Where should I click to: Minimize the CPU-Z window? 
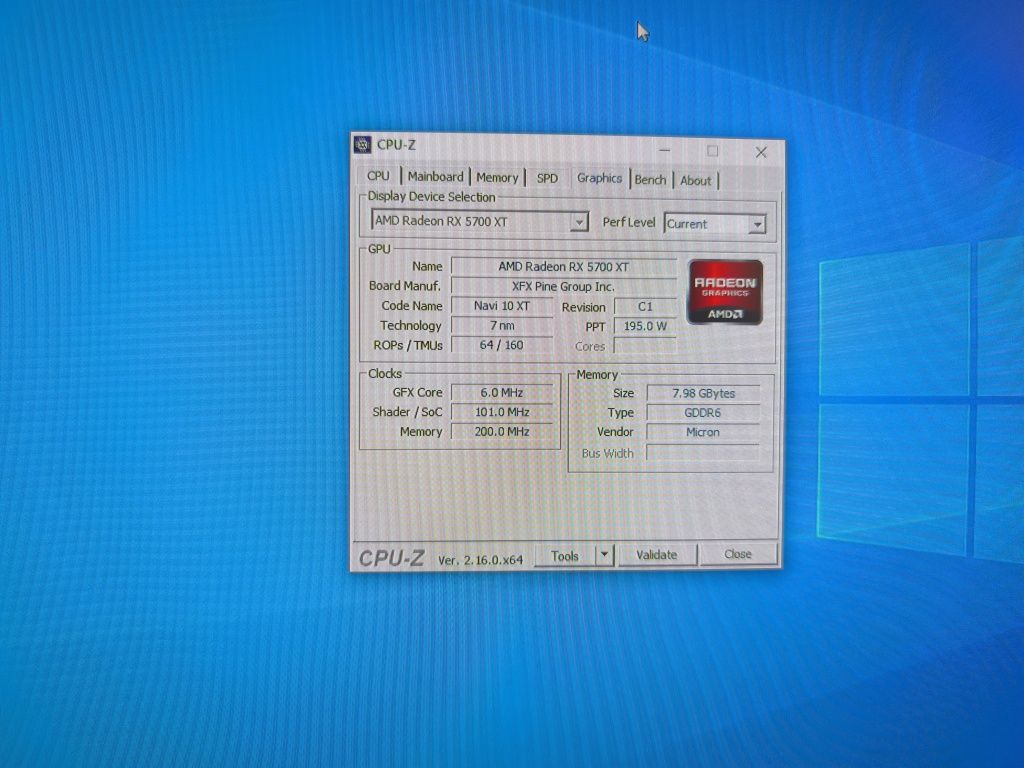pos(664,150)
